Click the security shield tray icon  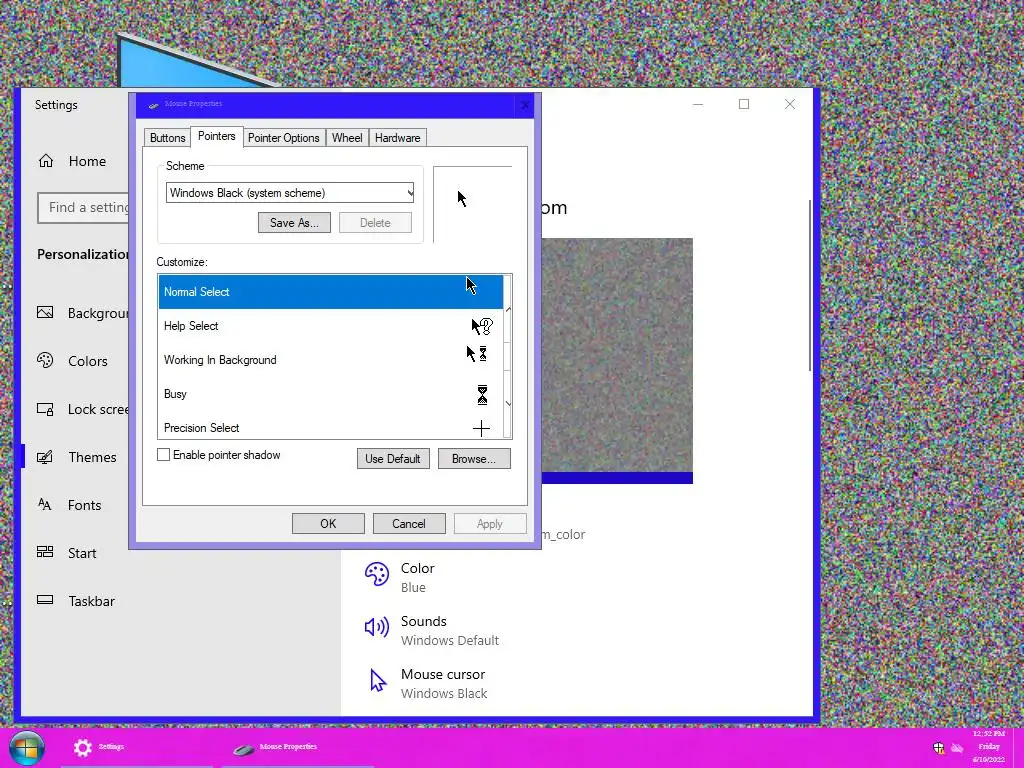(x=938, y=748)
